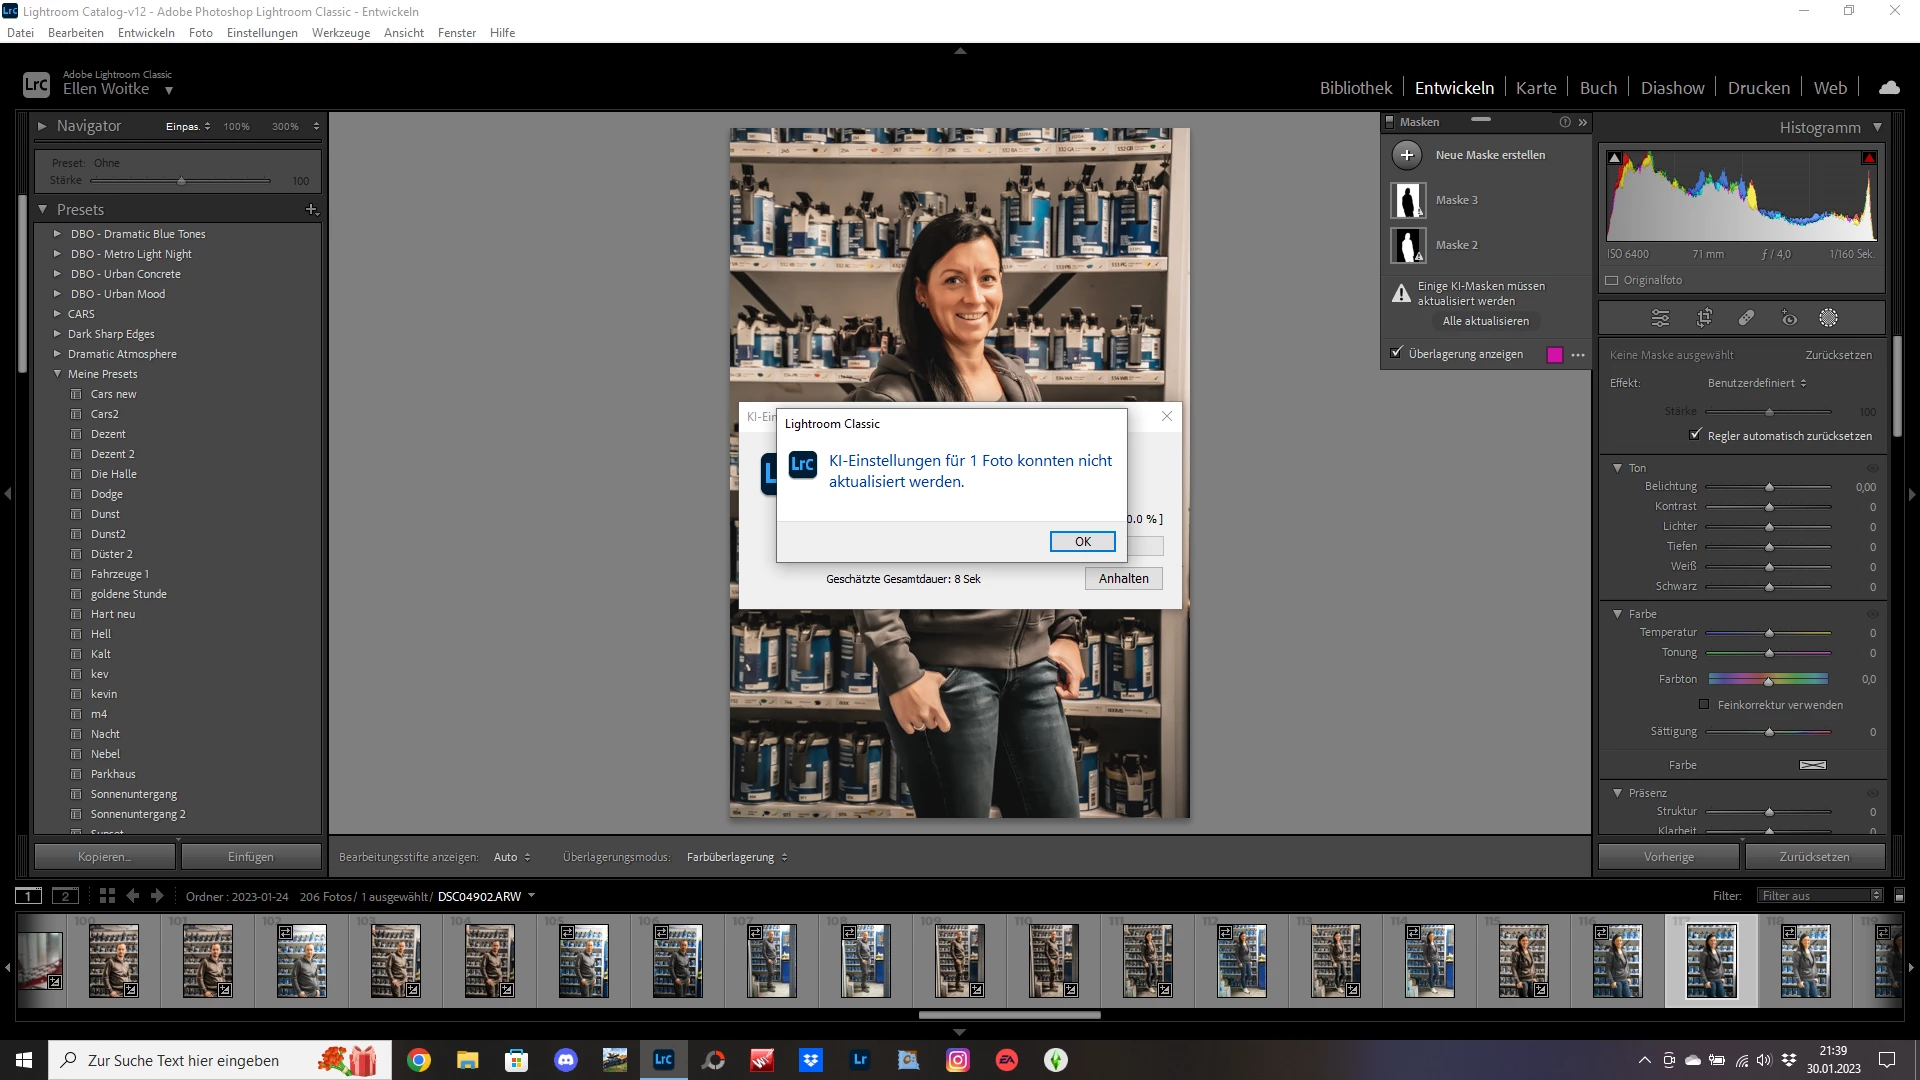Click the add preset plus icon
1920x1080 pixels.
pyautogui.click(x=311, y=209)
